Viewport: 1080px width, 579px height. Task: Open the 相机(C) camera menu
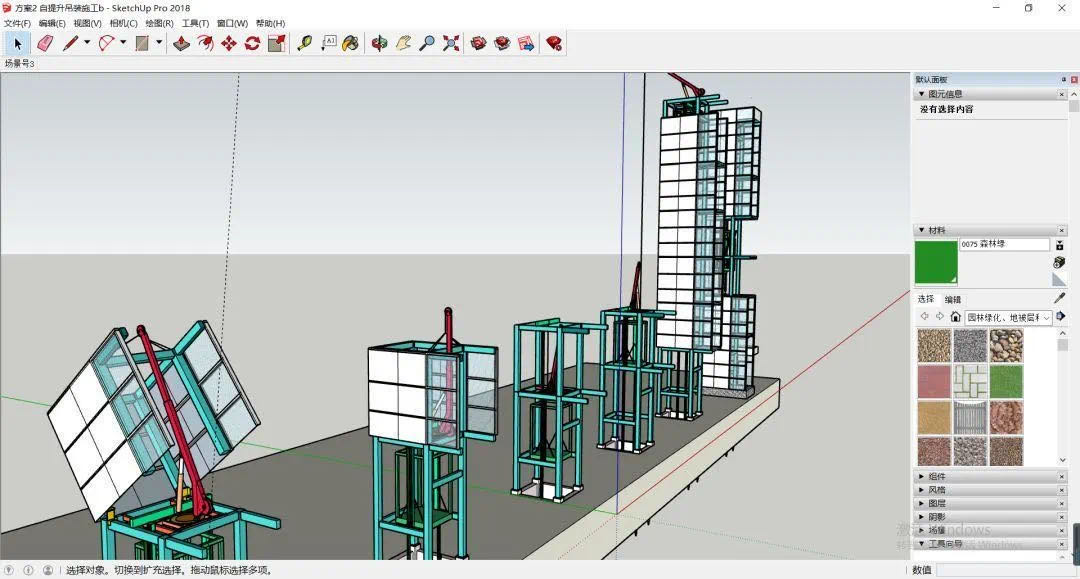click(123, 23)
